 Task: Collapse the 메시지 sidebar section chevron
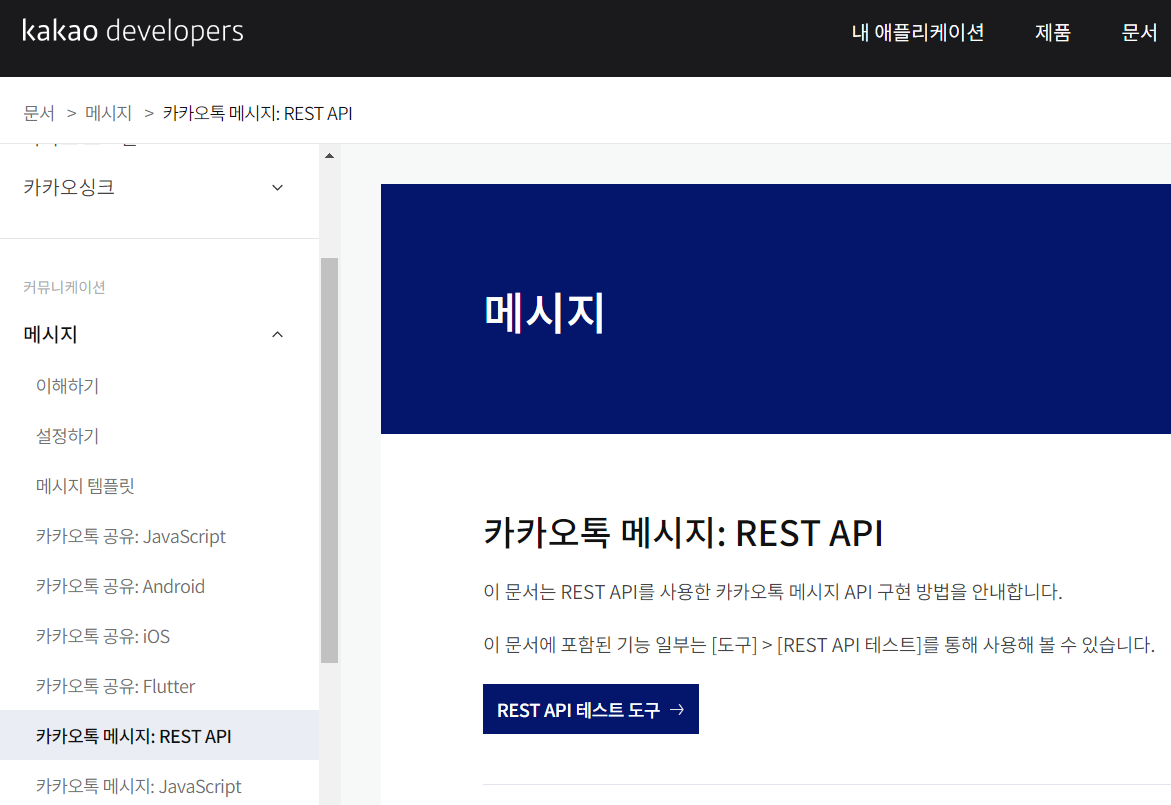pos(277,335)
